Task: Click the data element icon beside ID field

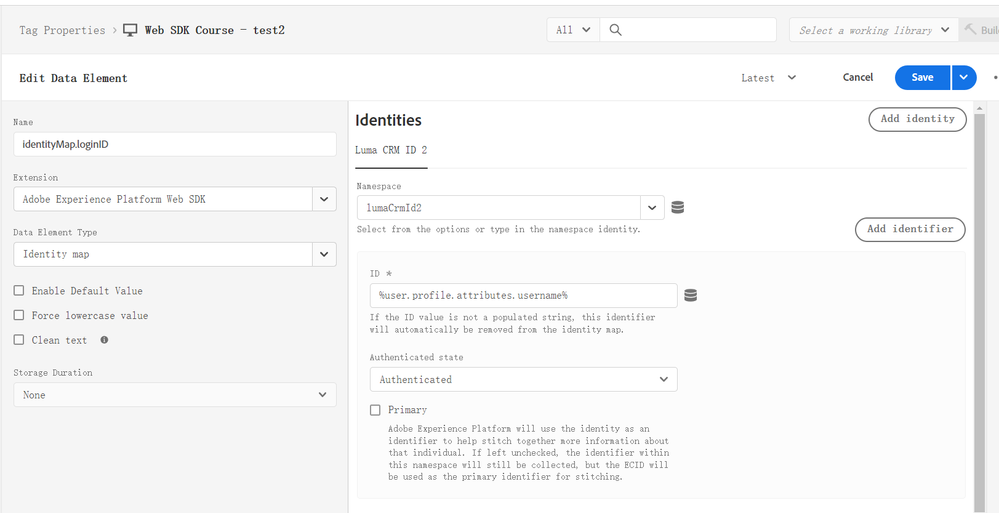Action: (x=690, y=295)
